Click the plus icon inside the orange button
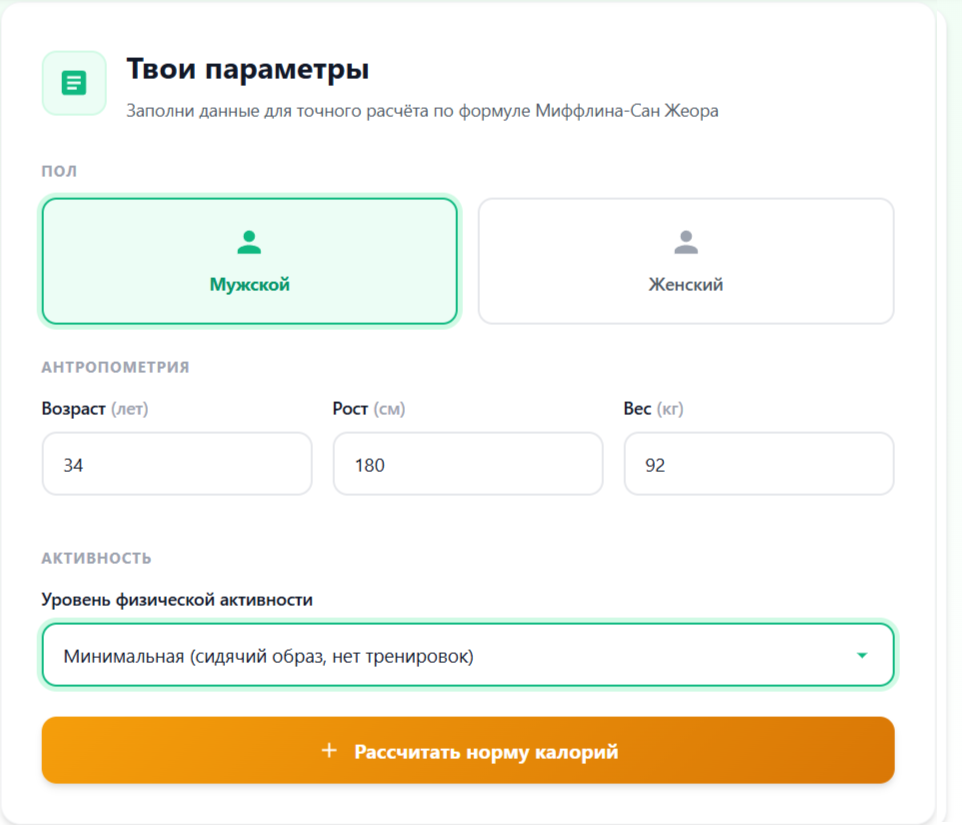962x825 pixels. [x=327, y=749]
